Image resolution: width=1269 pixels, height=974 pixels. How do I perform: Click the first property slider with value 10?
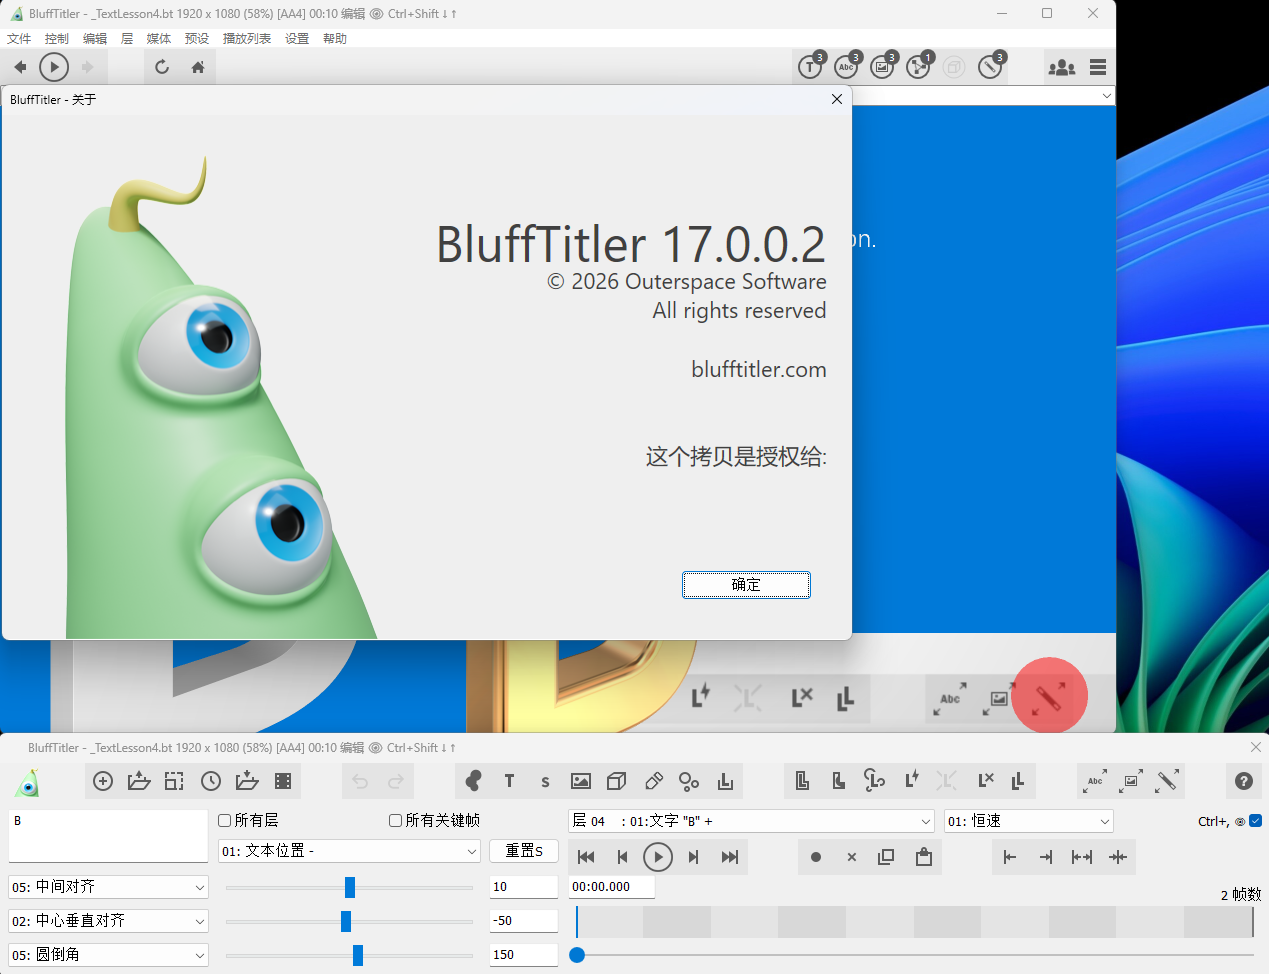(349, 887)
